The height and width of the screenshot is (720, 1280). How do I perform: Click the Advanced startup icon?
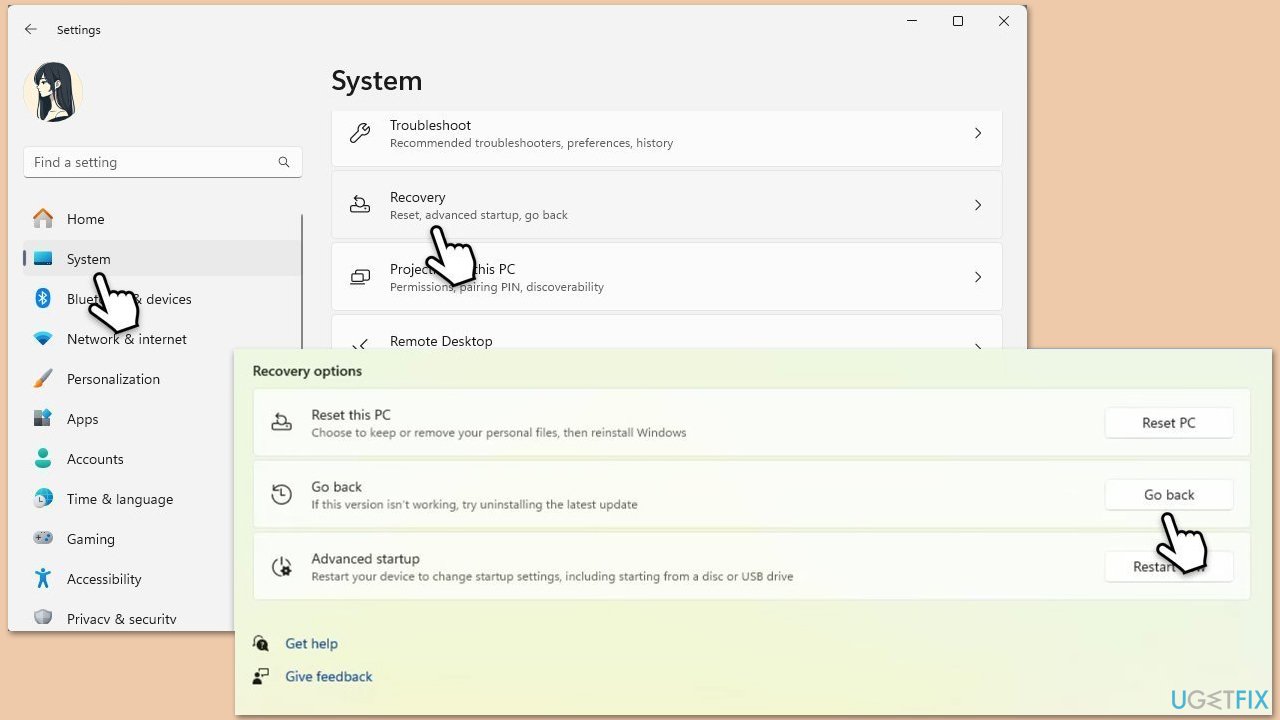click(282, 567)
